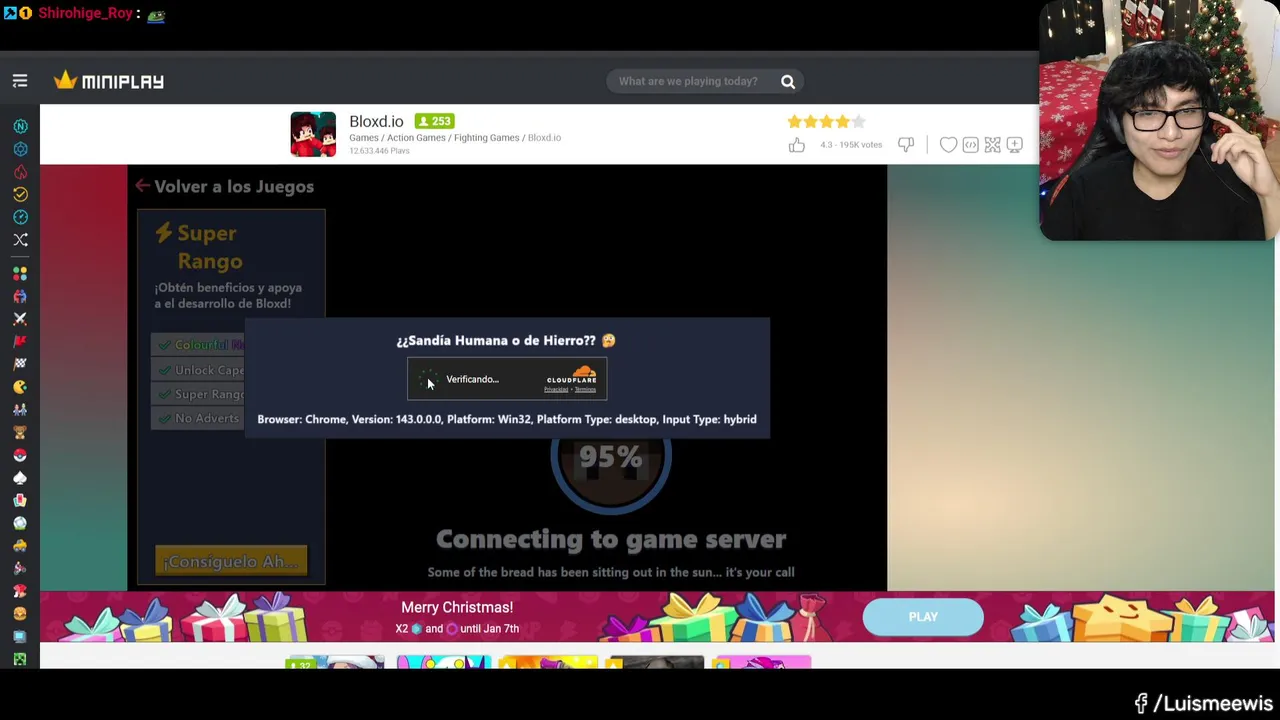Click the add-to-desktop monitor plus icon
The width and height of the screenshot is (1280, 720).
(x=1014, y=145)
